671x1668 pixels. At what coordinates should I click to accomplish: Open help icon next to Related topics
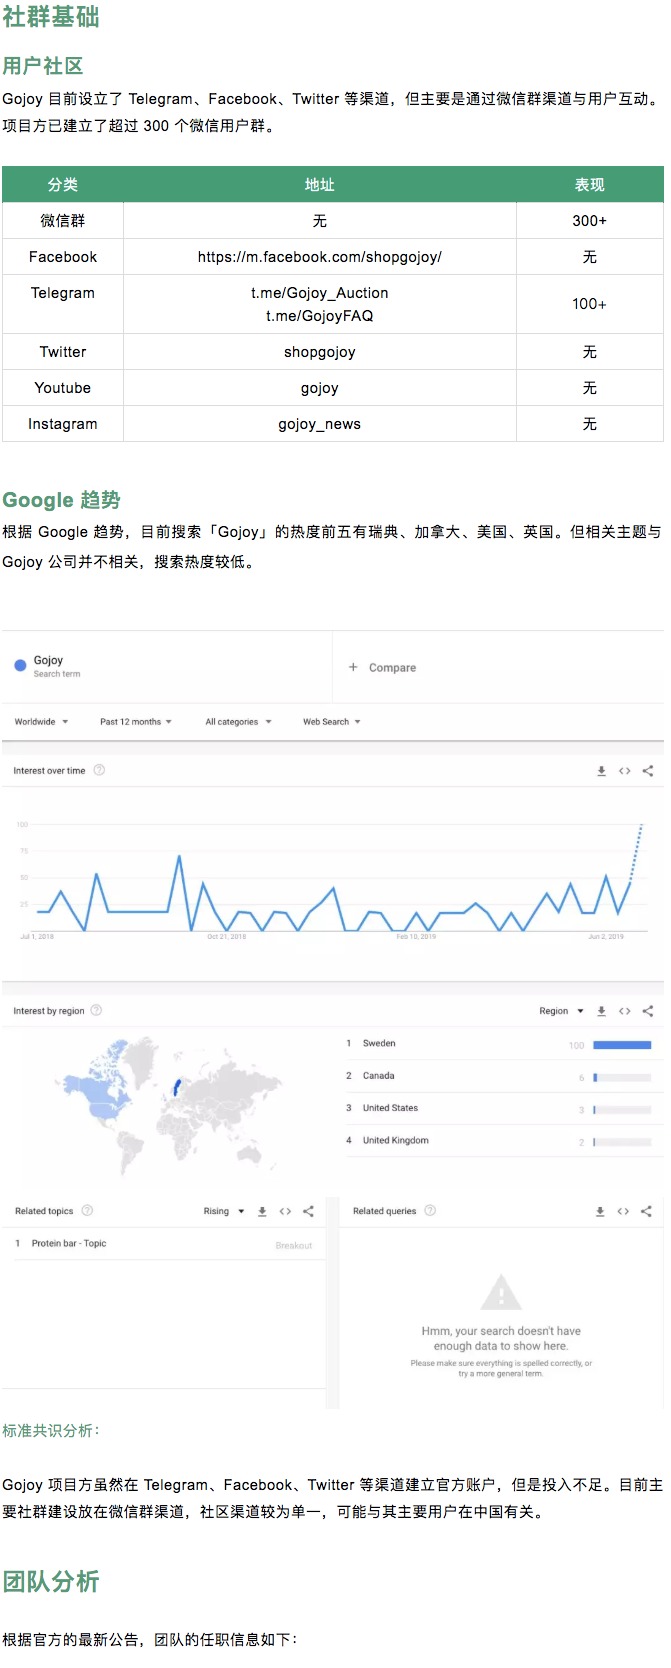[x=87, y=1210]
